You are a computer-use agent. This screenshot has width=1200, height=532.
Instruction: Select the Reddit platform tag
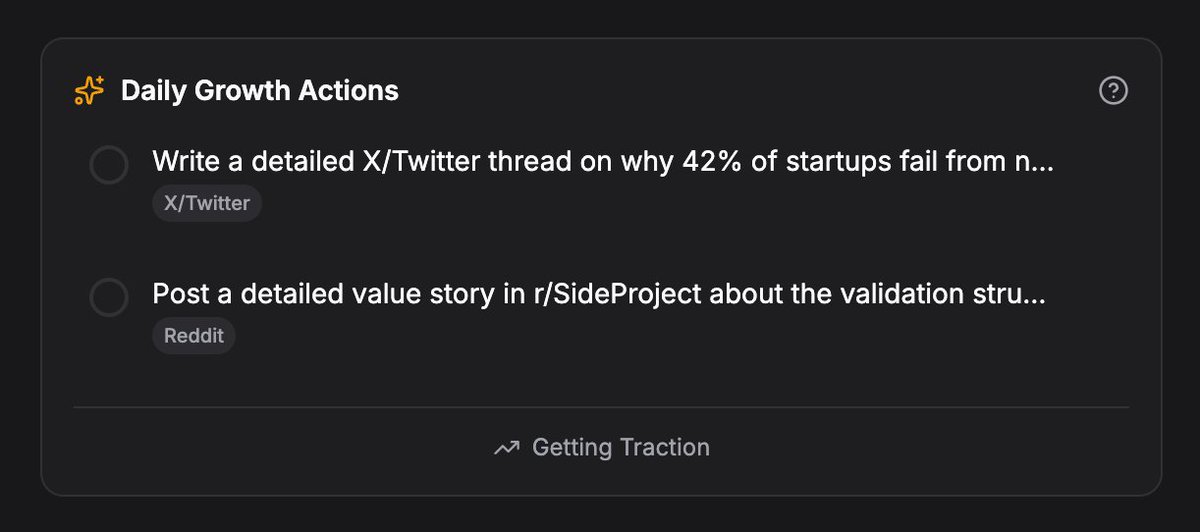[194, 336]
